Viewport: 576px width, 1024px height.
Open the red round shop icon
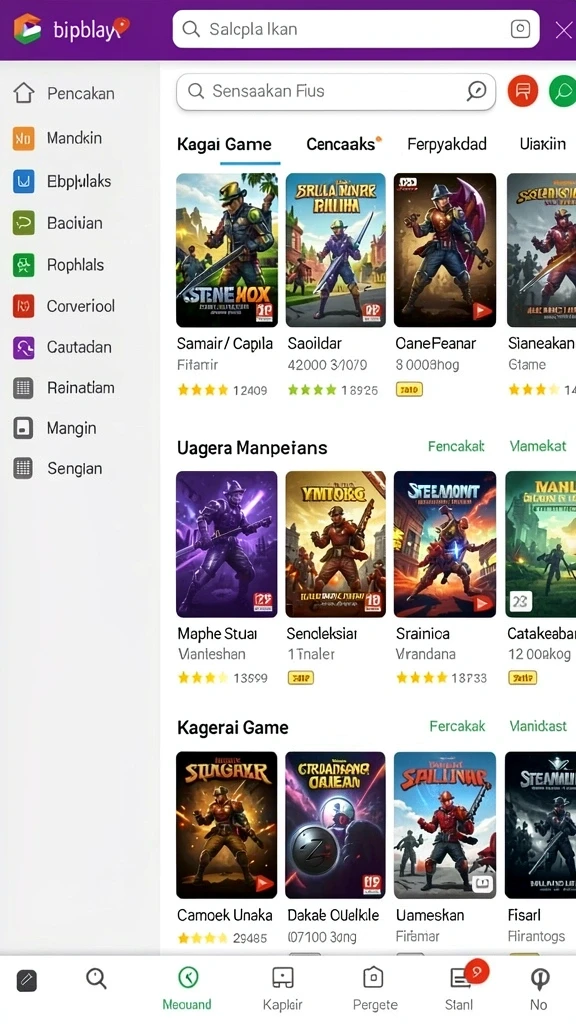(522, 91)
